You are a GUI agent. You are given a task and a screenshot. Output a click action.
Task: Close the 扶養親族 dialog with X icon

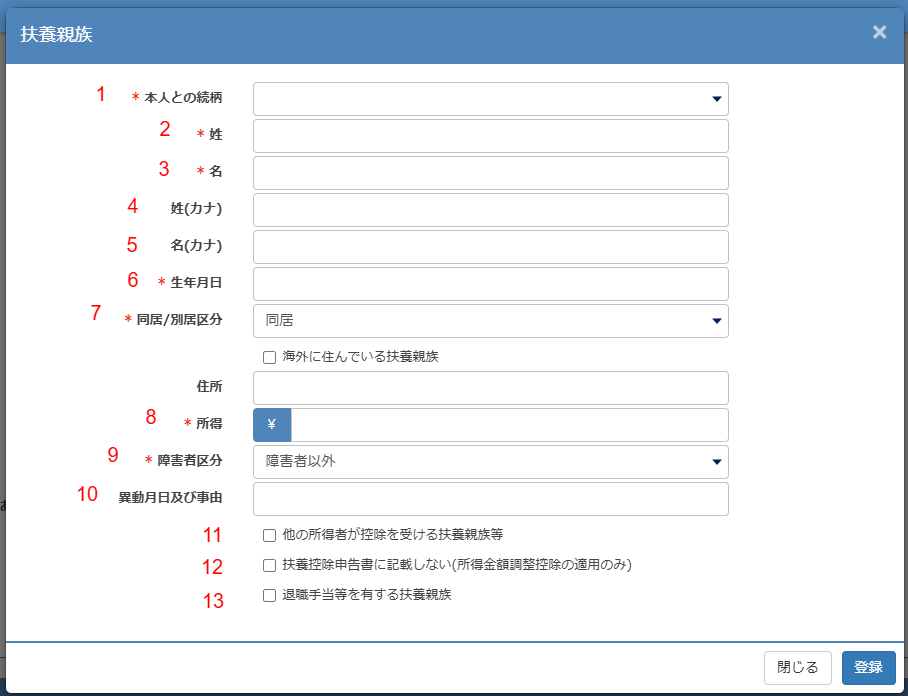pyautogui.click(x=879, y=32)
